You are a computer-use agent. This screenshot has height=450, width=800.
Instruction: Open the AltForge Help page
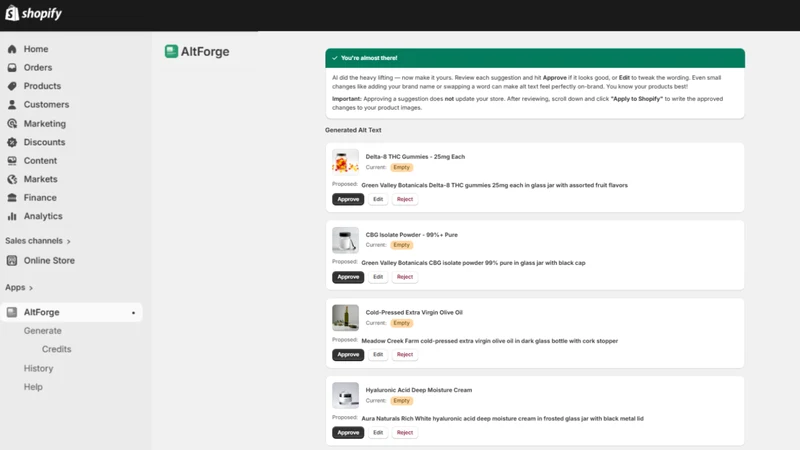33,387
